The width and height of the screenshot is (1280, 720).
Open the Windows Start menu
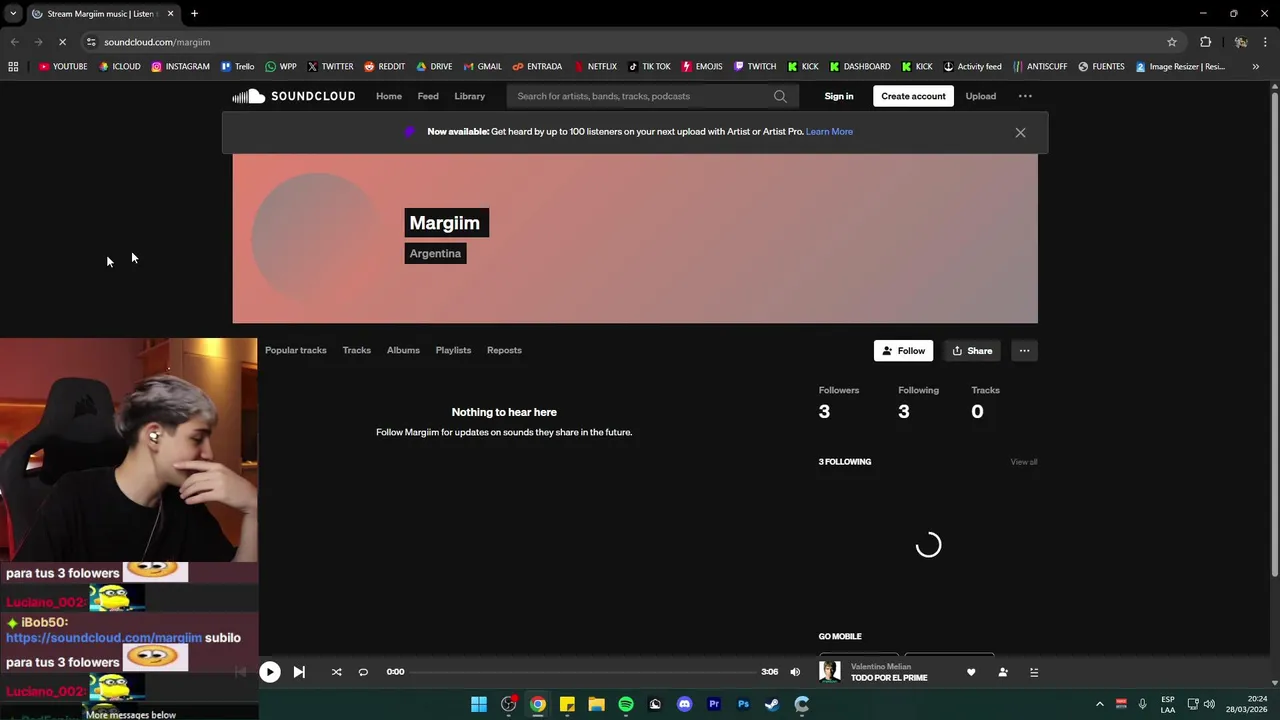(479, 704)
